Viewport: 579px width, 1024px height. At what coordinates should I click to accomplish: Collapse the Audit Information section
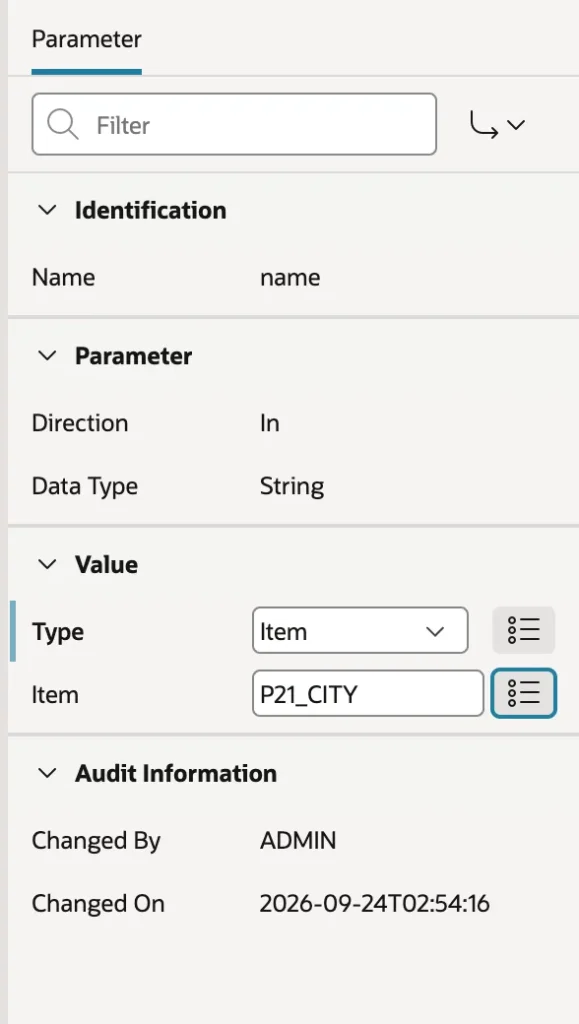(x=47, y=773)
